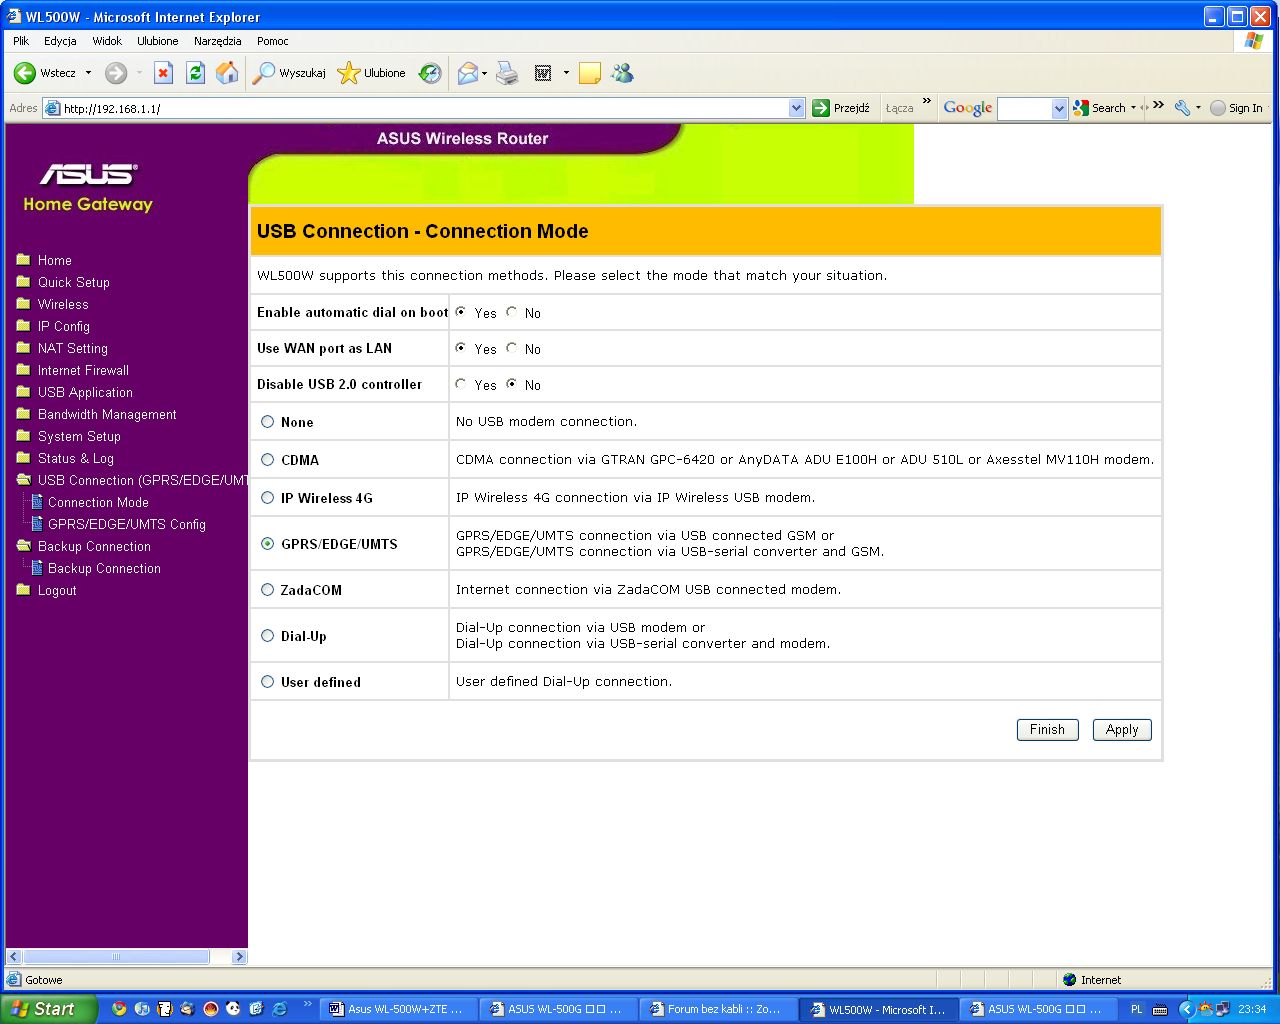This screenshot has width=1280, height=1024.
Task: Click the folder icon next to Home
Action: click(24, 259)
